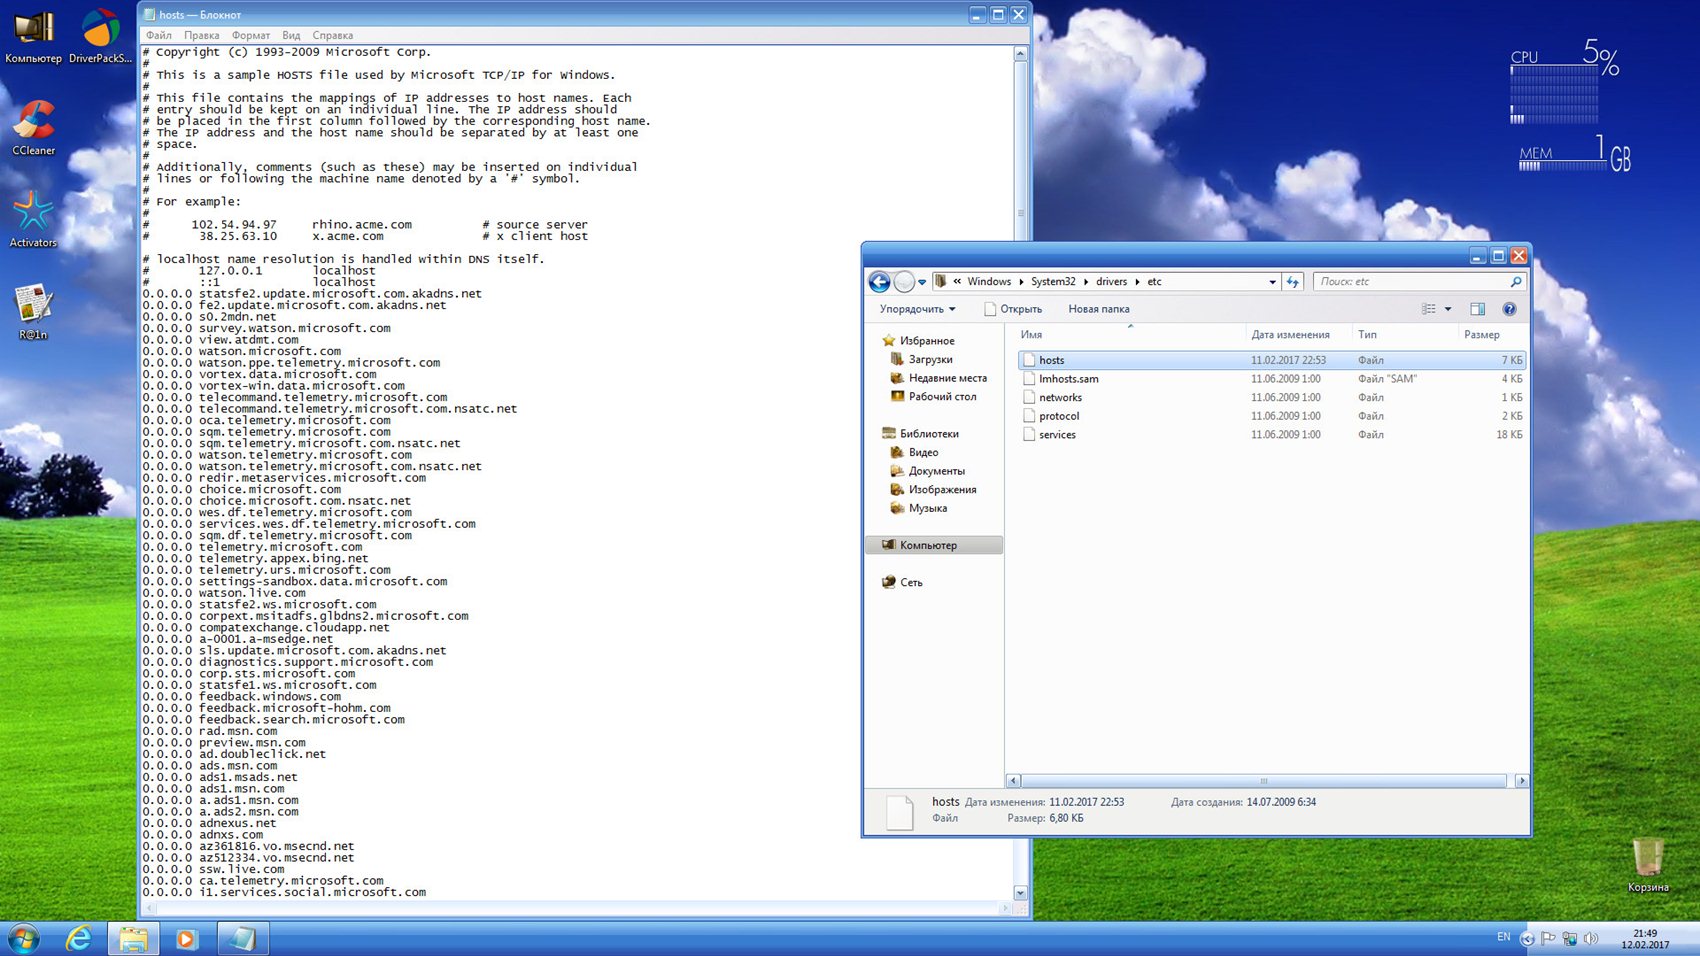Navigate to Windows in the breadcrumb
The image size is (1700, 956).
point(989,282)
